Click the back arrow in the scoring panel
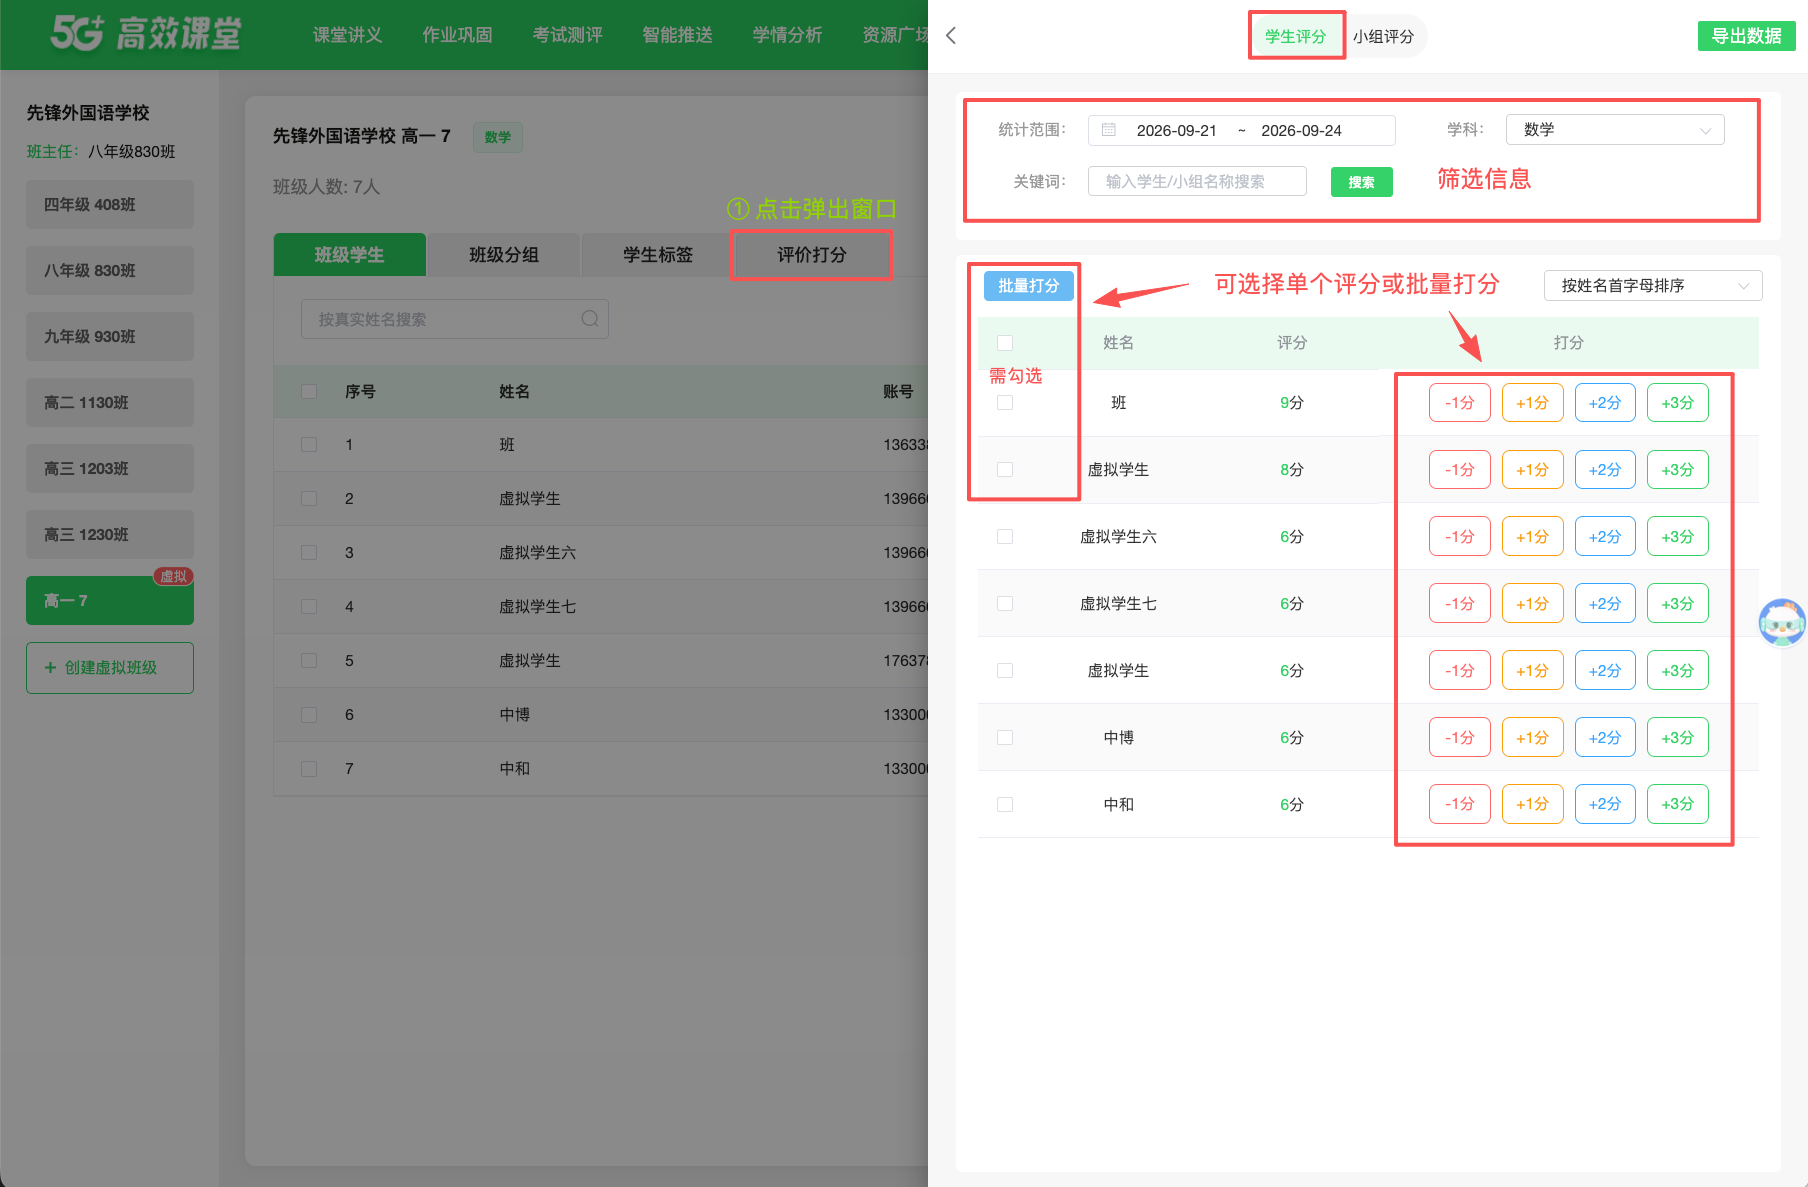This screenshot has width=1808, height=1187. 951,36
